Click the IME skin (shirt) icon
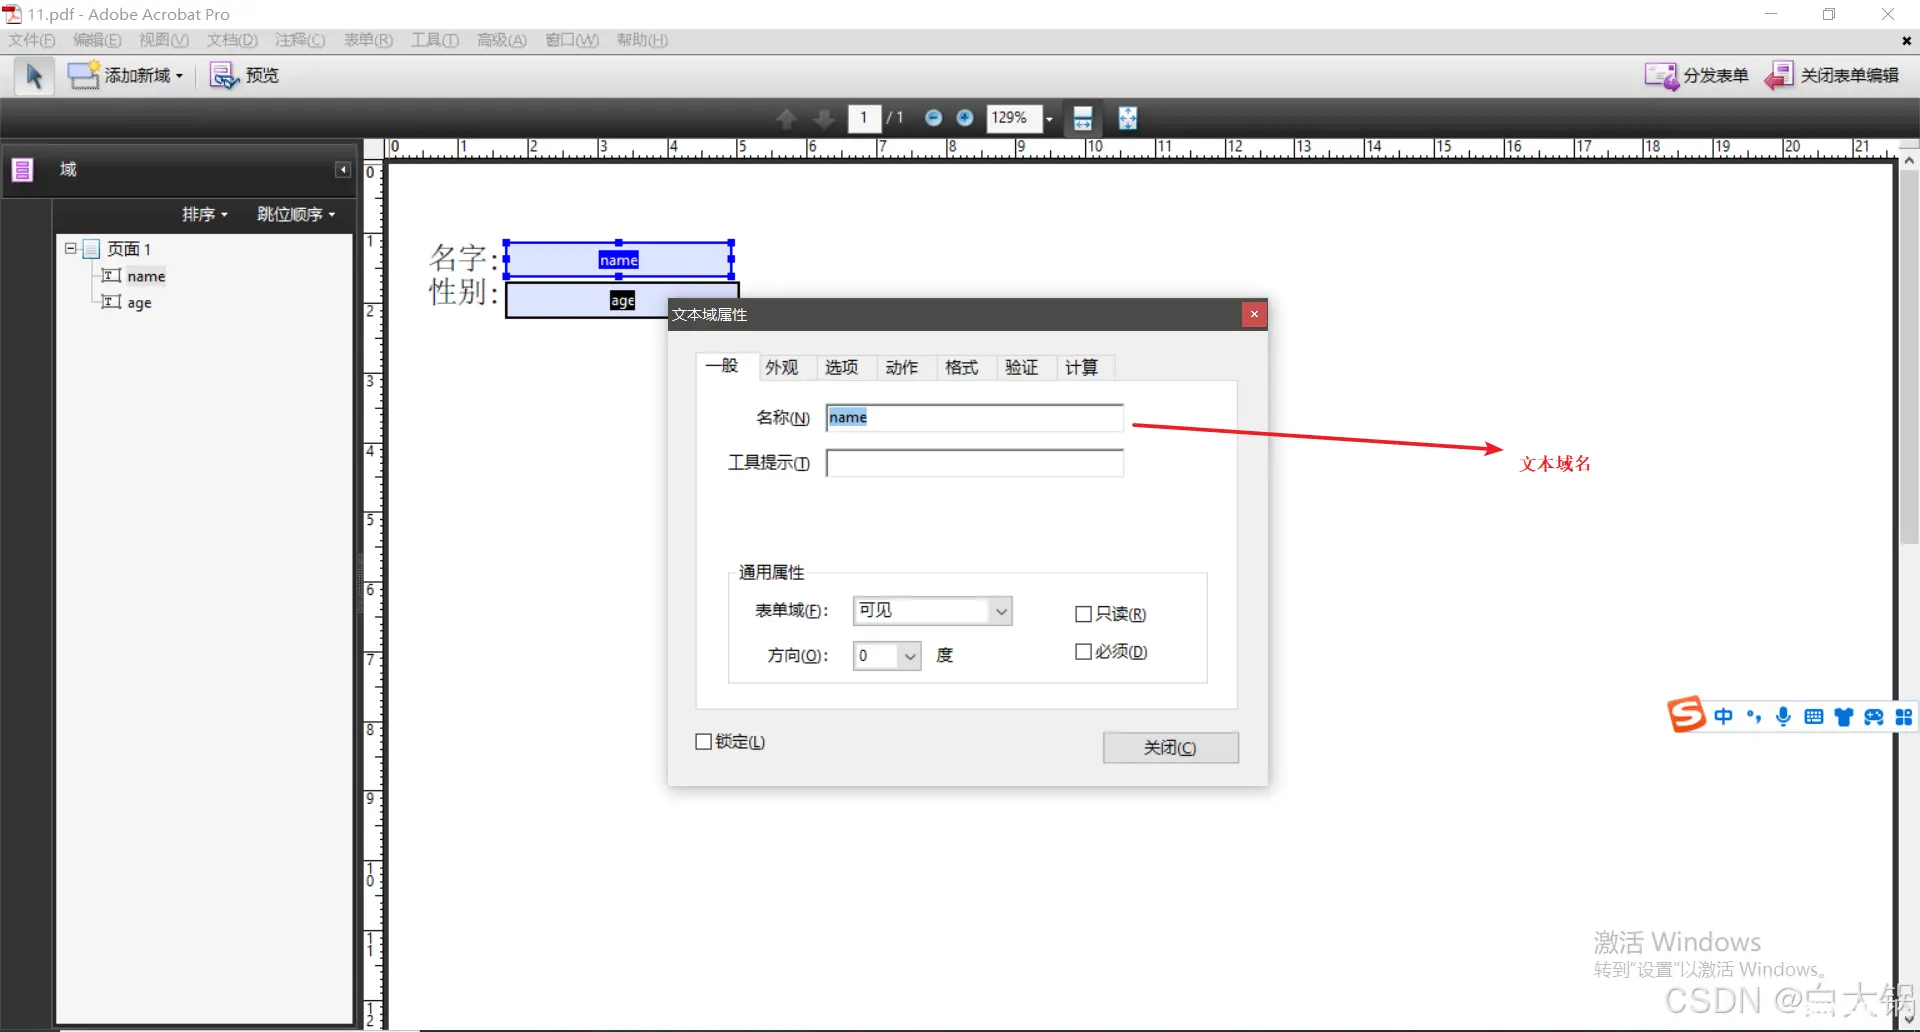 pos(1844,717)
